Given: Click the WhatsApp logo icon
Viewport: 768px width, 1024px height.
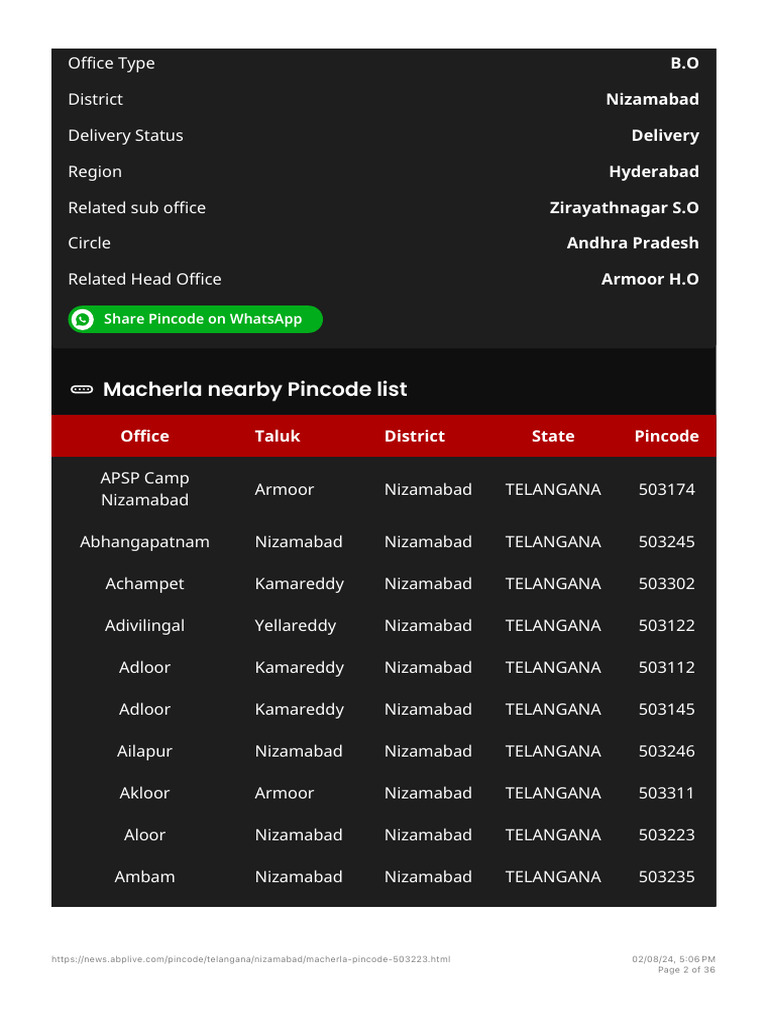Looking at the screenshot, I should (x=84, y=319).
